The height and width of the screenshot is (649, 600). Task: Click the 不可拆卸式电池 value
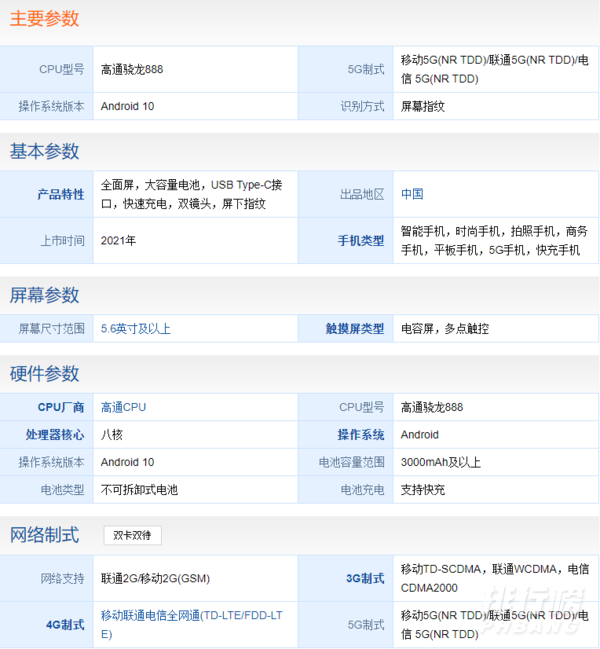point(139,490)
